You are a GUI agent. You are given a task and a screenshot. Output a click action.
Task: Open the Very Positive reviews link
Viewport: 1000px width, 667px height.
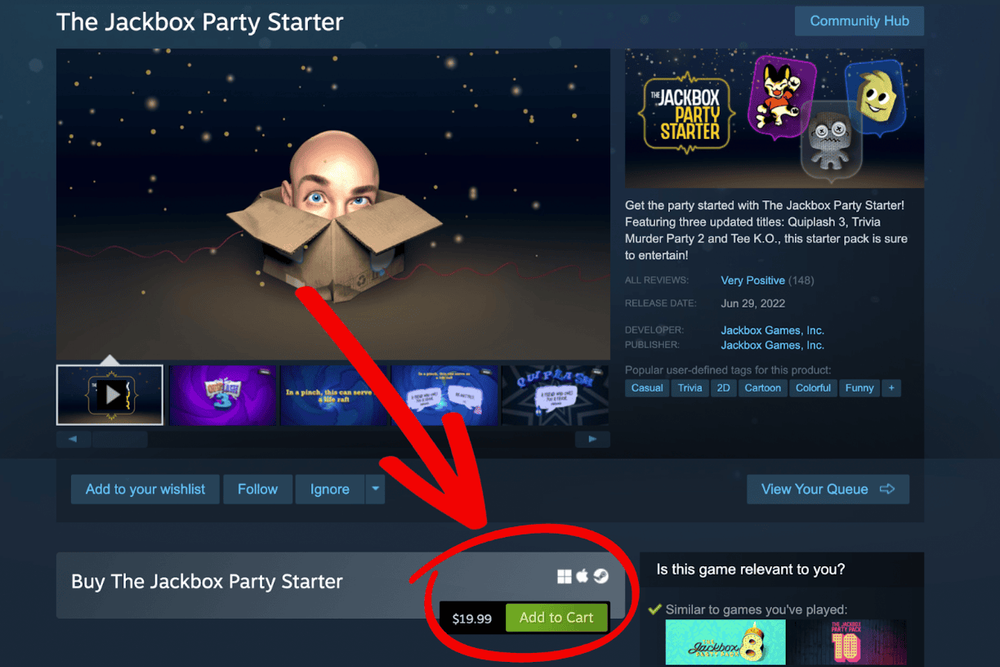pyautogui.click(x=753, y=281)
